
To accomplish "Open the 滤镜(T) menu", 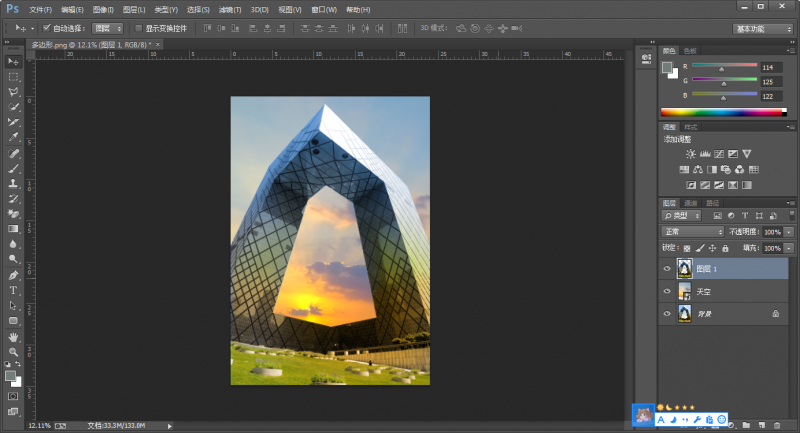I will point(228,8).
